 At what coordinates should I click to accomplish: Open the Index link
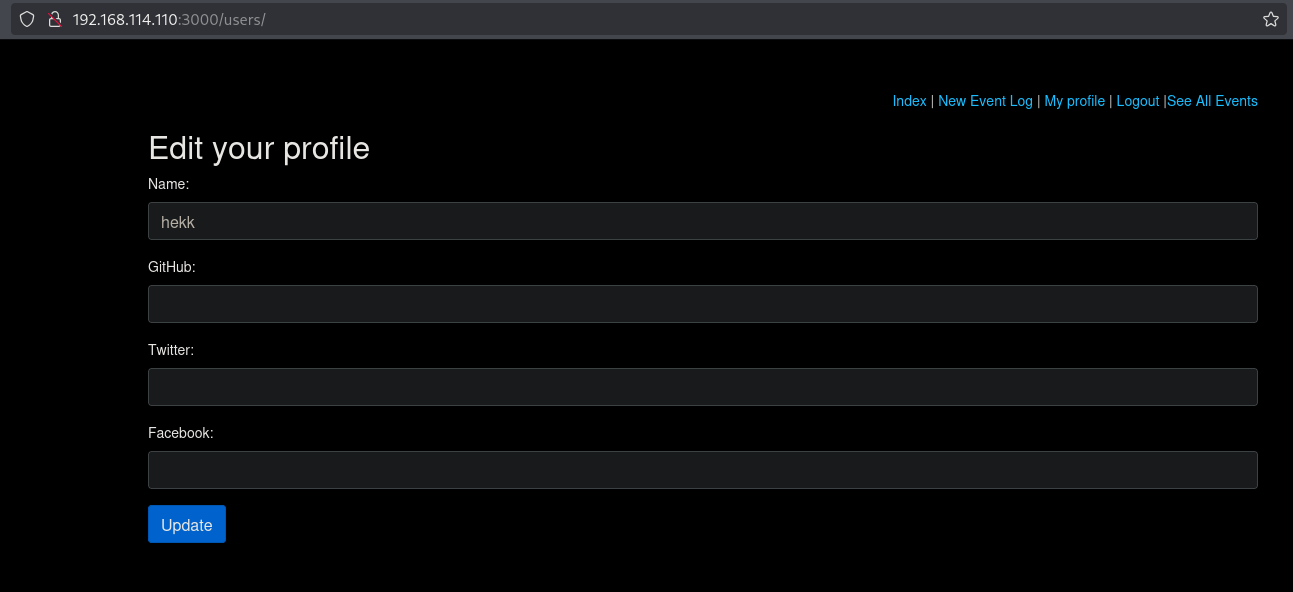point(909,101)
